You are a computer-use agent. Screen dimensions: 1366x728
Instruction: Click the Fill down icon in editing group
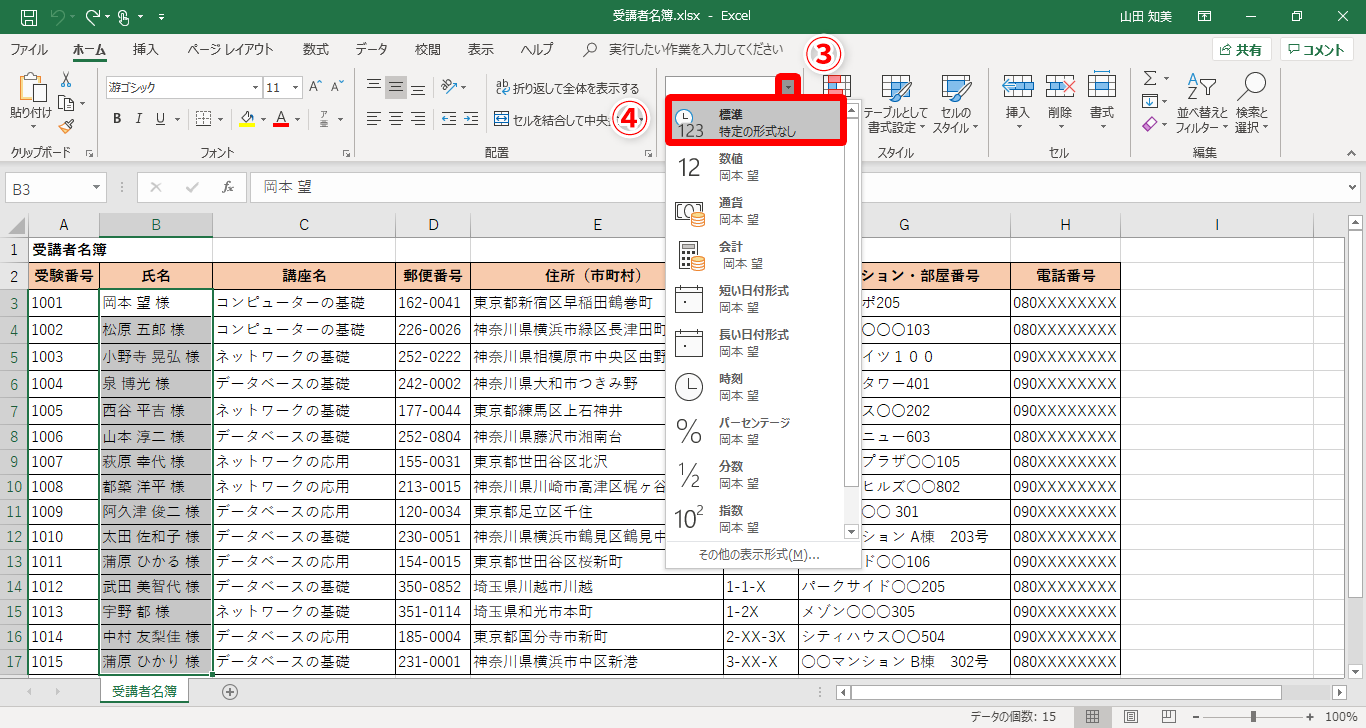(x=1150, y=101)
